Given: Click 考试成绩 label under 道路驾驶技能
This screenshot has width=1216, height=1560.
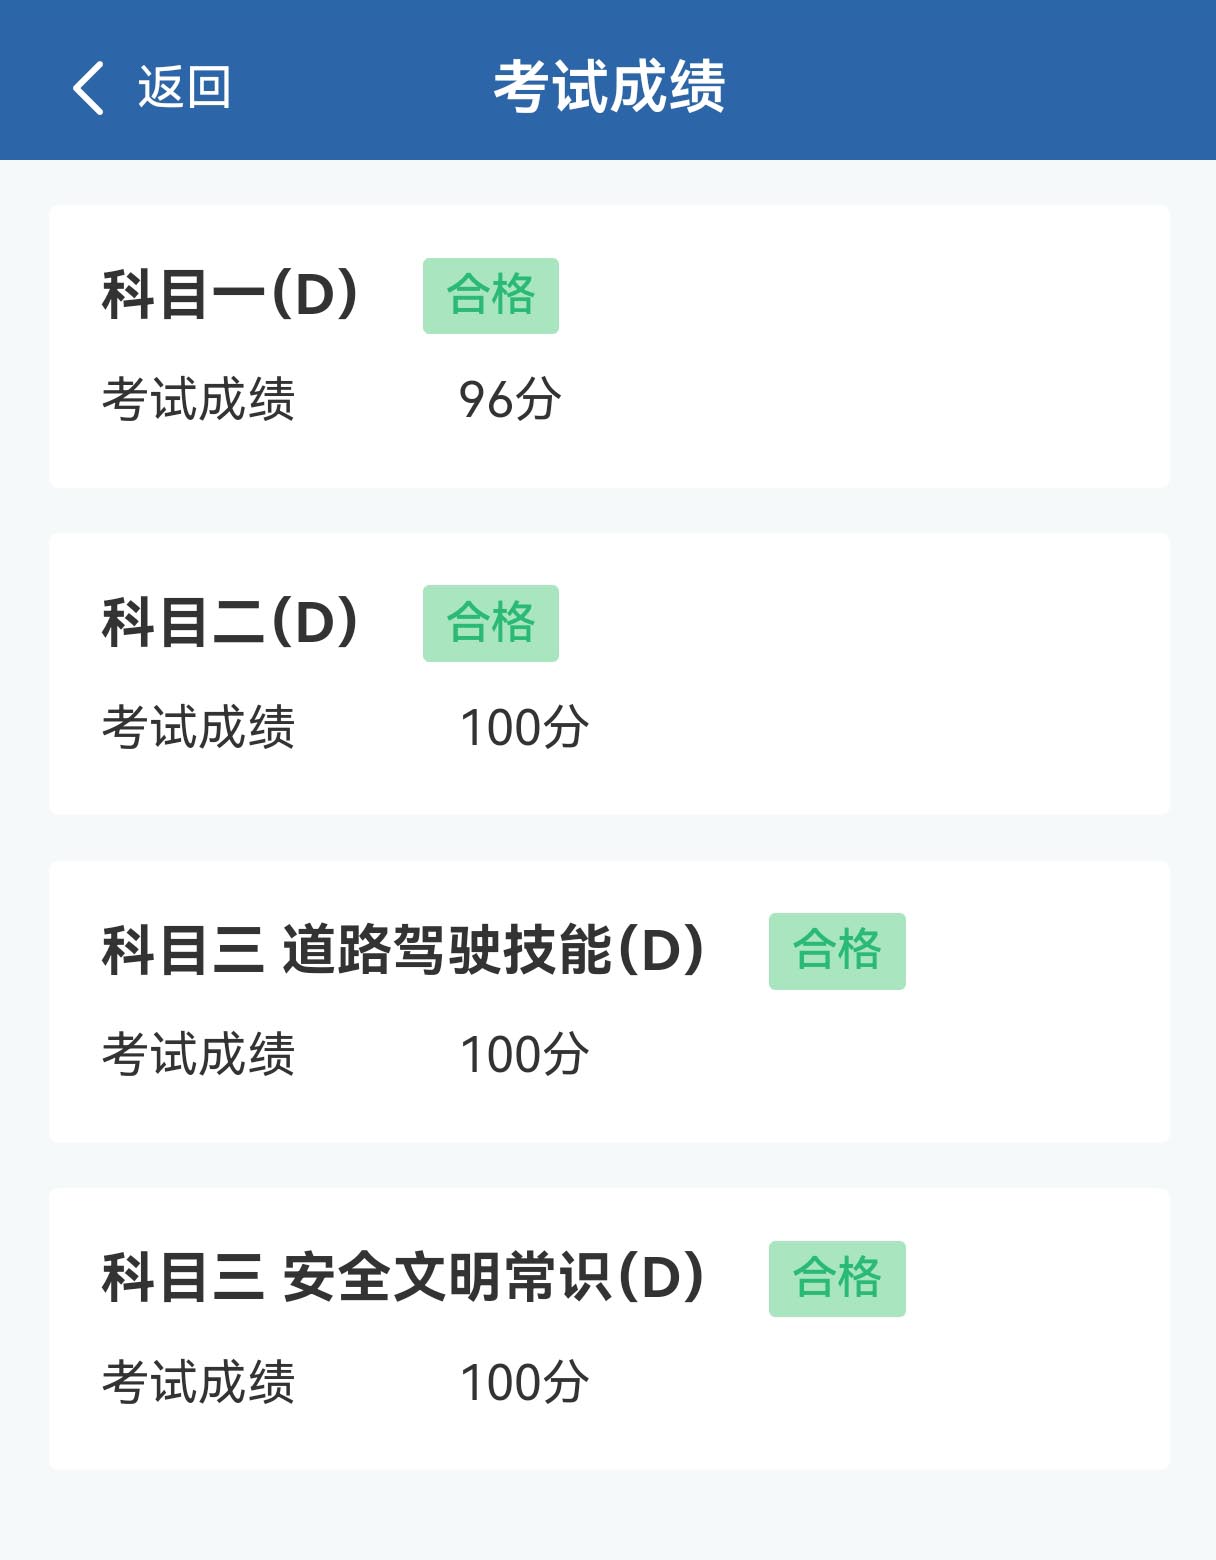Looking at the screenshot, I should (x=198, y=1055).
